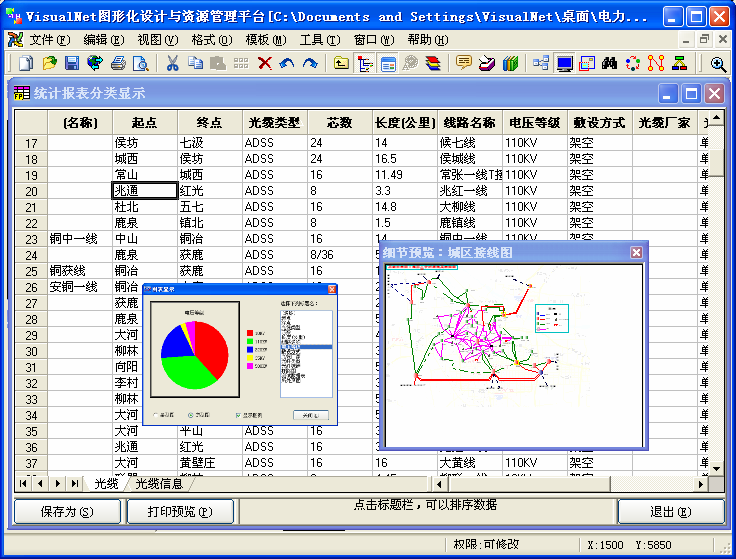The width and height of the screenshot is (736, 559).
Task: Click the vertical scrollbar down arrow of the table
Action: click(x=714, y=467)
